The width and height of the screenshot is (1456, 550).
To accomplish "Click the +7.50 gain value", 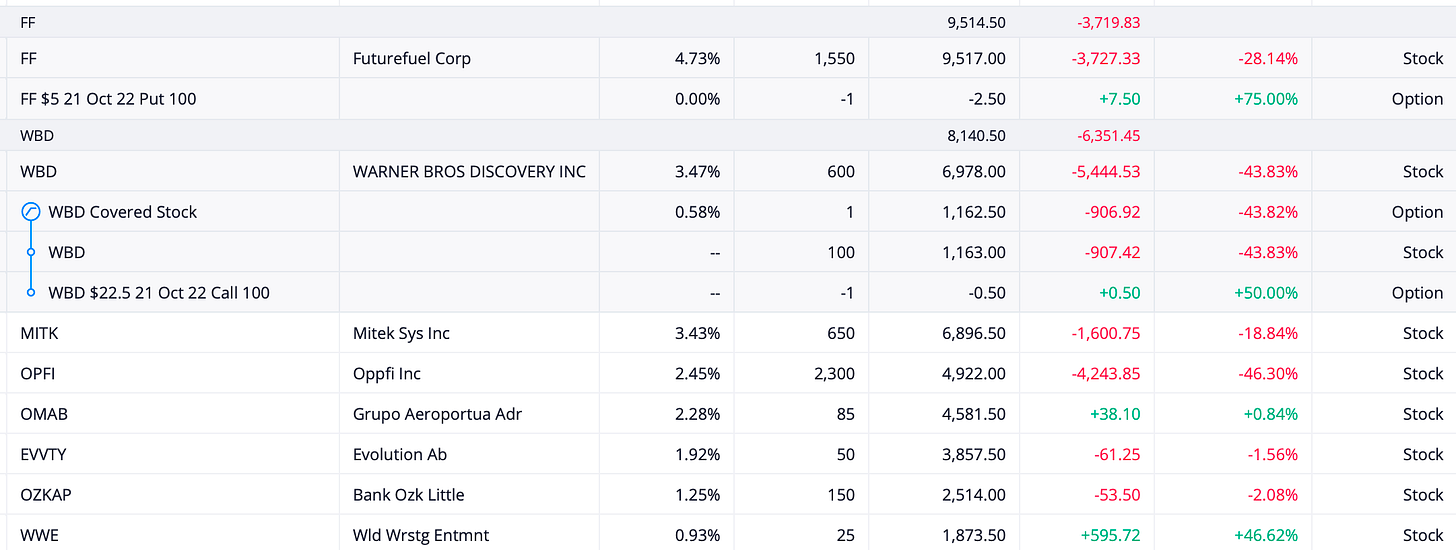I will pyautogui.click(x=1118, y=99).
